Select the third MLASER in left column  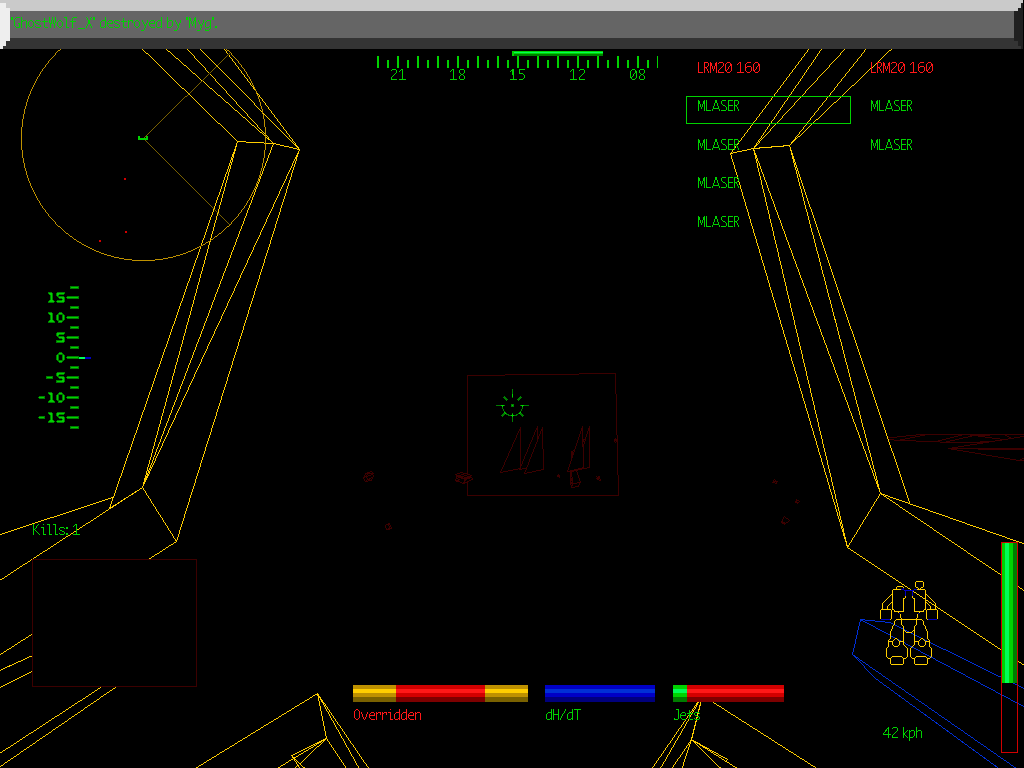click(x=718, y=183)
